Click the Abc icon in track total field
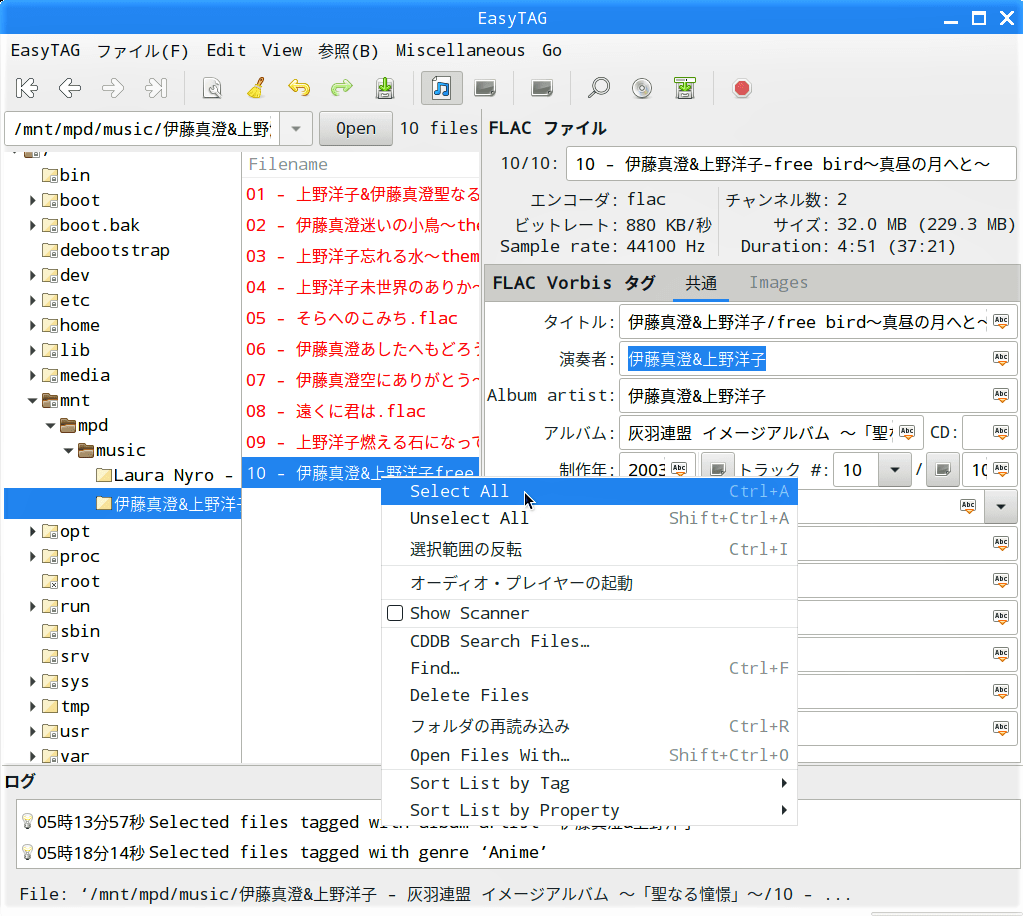This screenshot has width=1023, height=916. tap(1001, 469)
